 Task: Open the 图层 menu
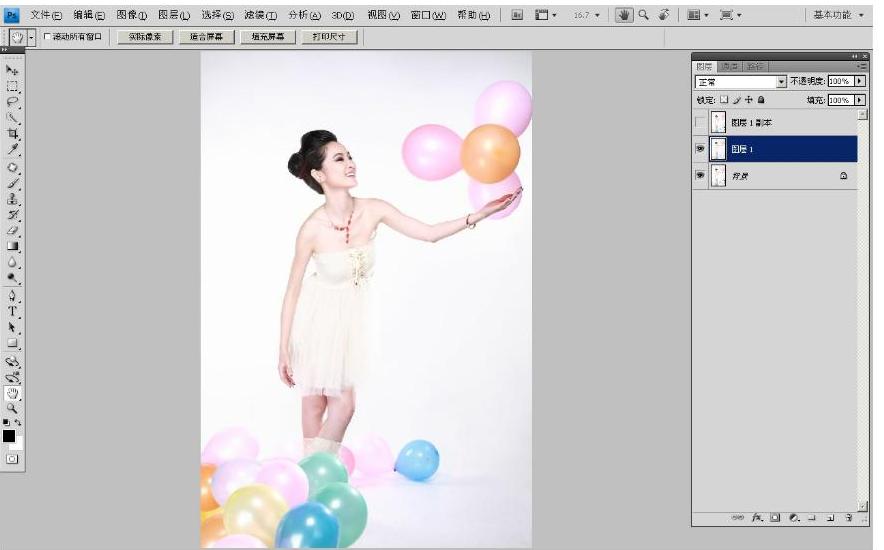[174, 15]
